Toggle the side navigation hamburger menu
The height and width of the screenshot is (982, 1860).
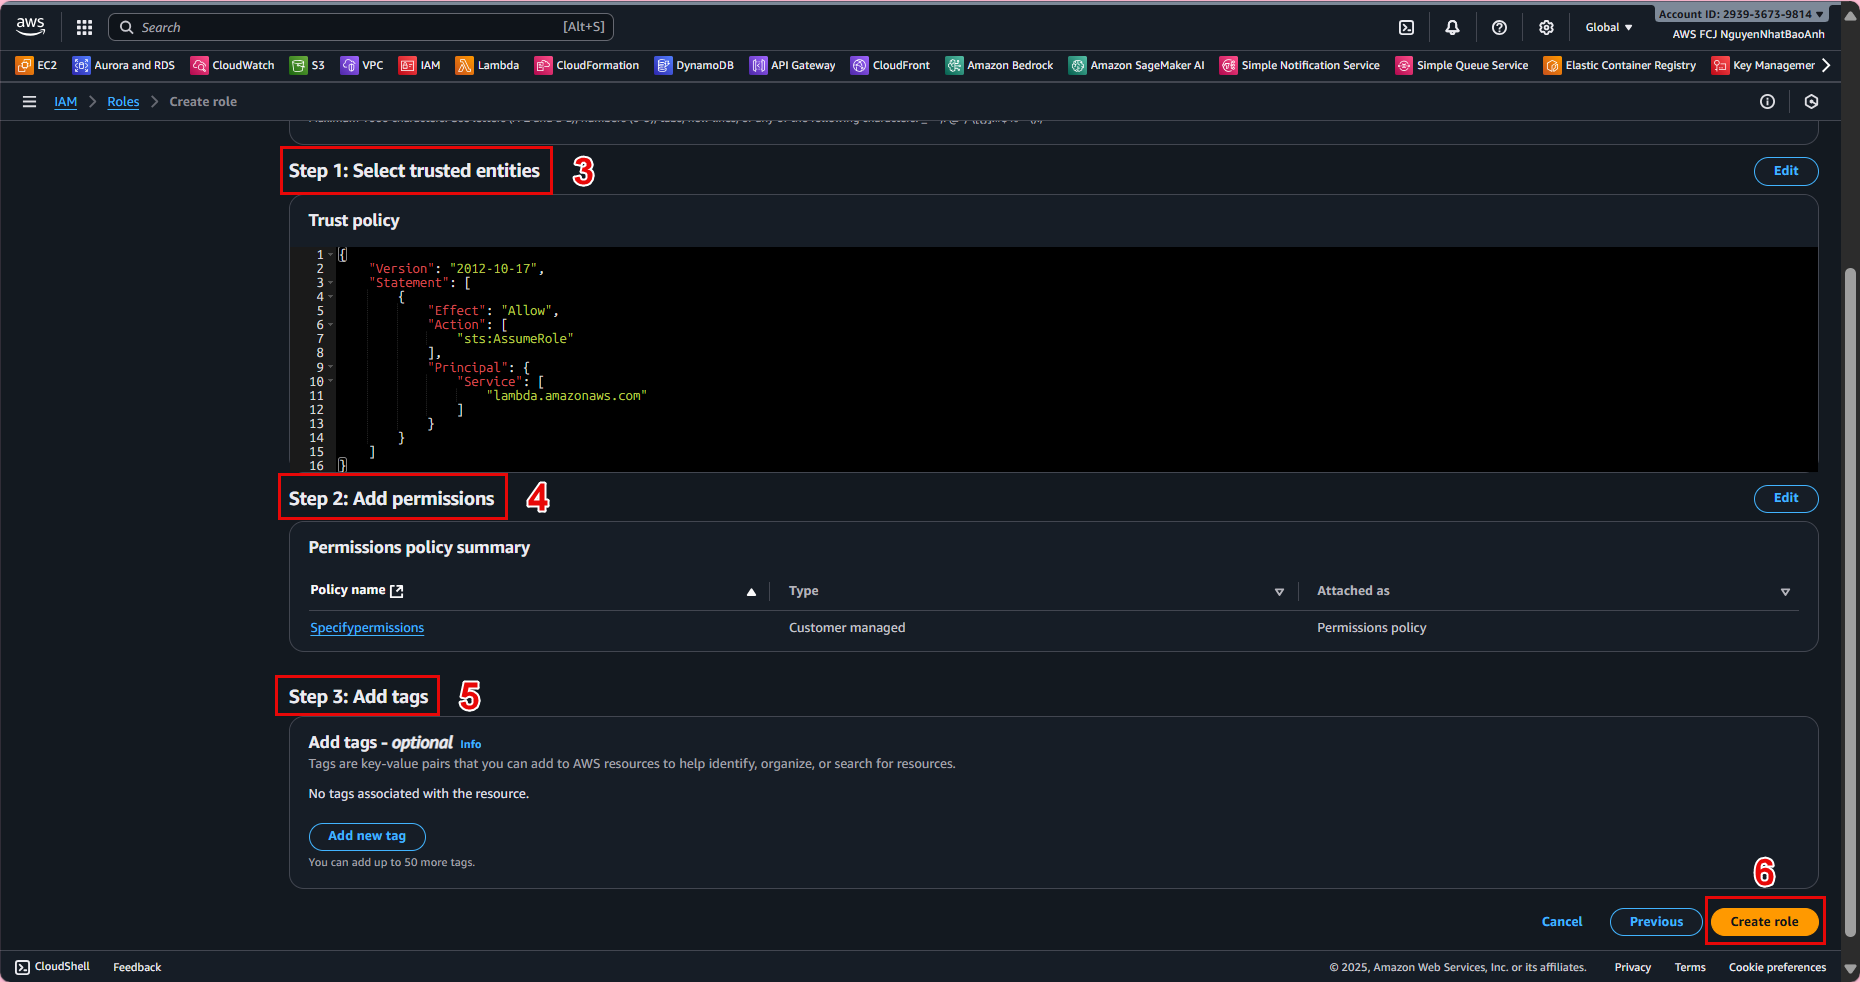pos(30,102)
